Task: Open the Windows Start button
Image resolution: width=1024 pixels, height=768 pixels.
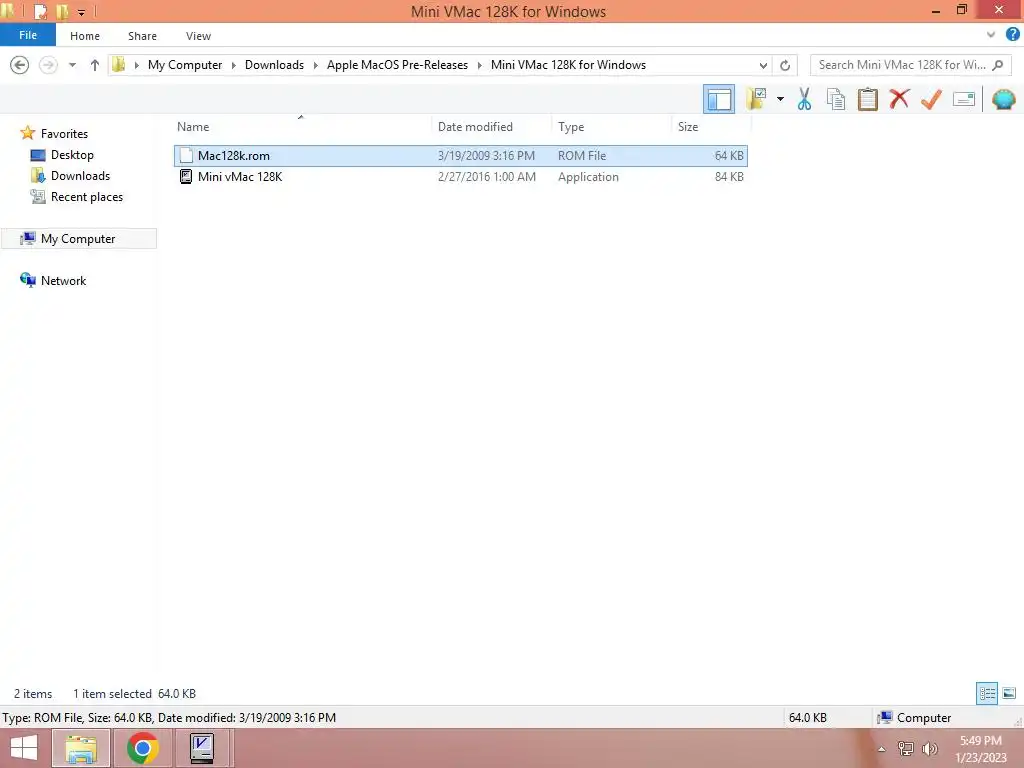Action: pyautogui.click(x=24, y=748)
